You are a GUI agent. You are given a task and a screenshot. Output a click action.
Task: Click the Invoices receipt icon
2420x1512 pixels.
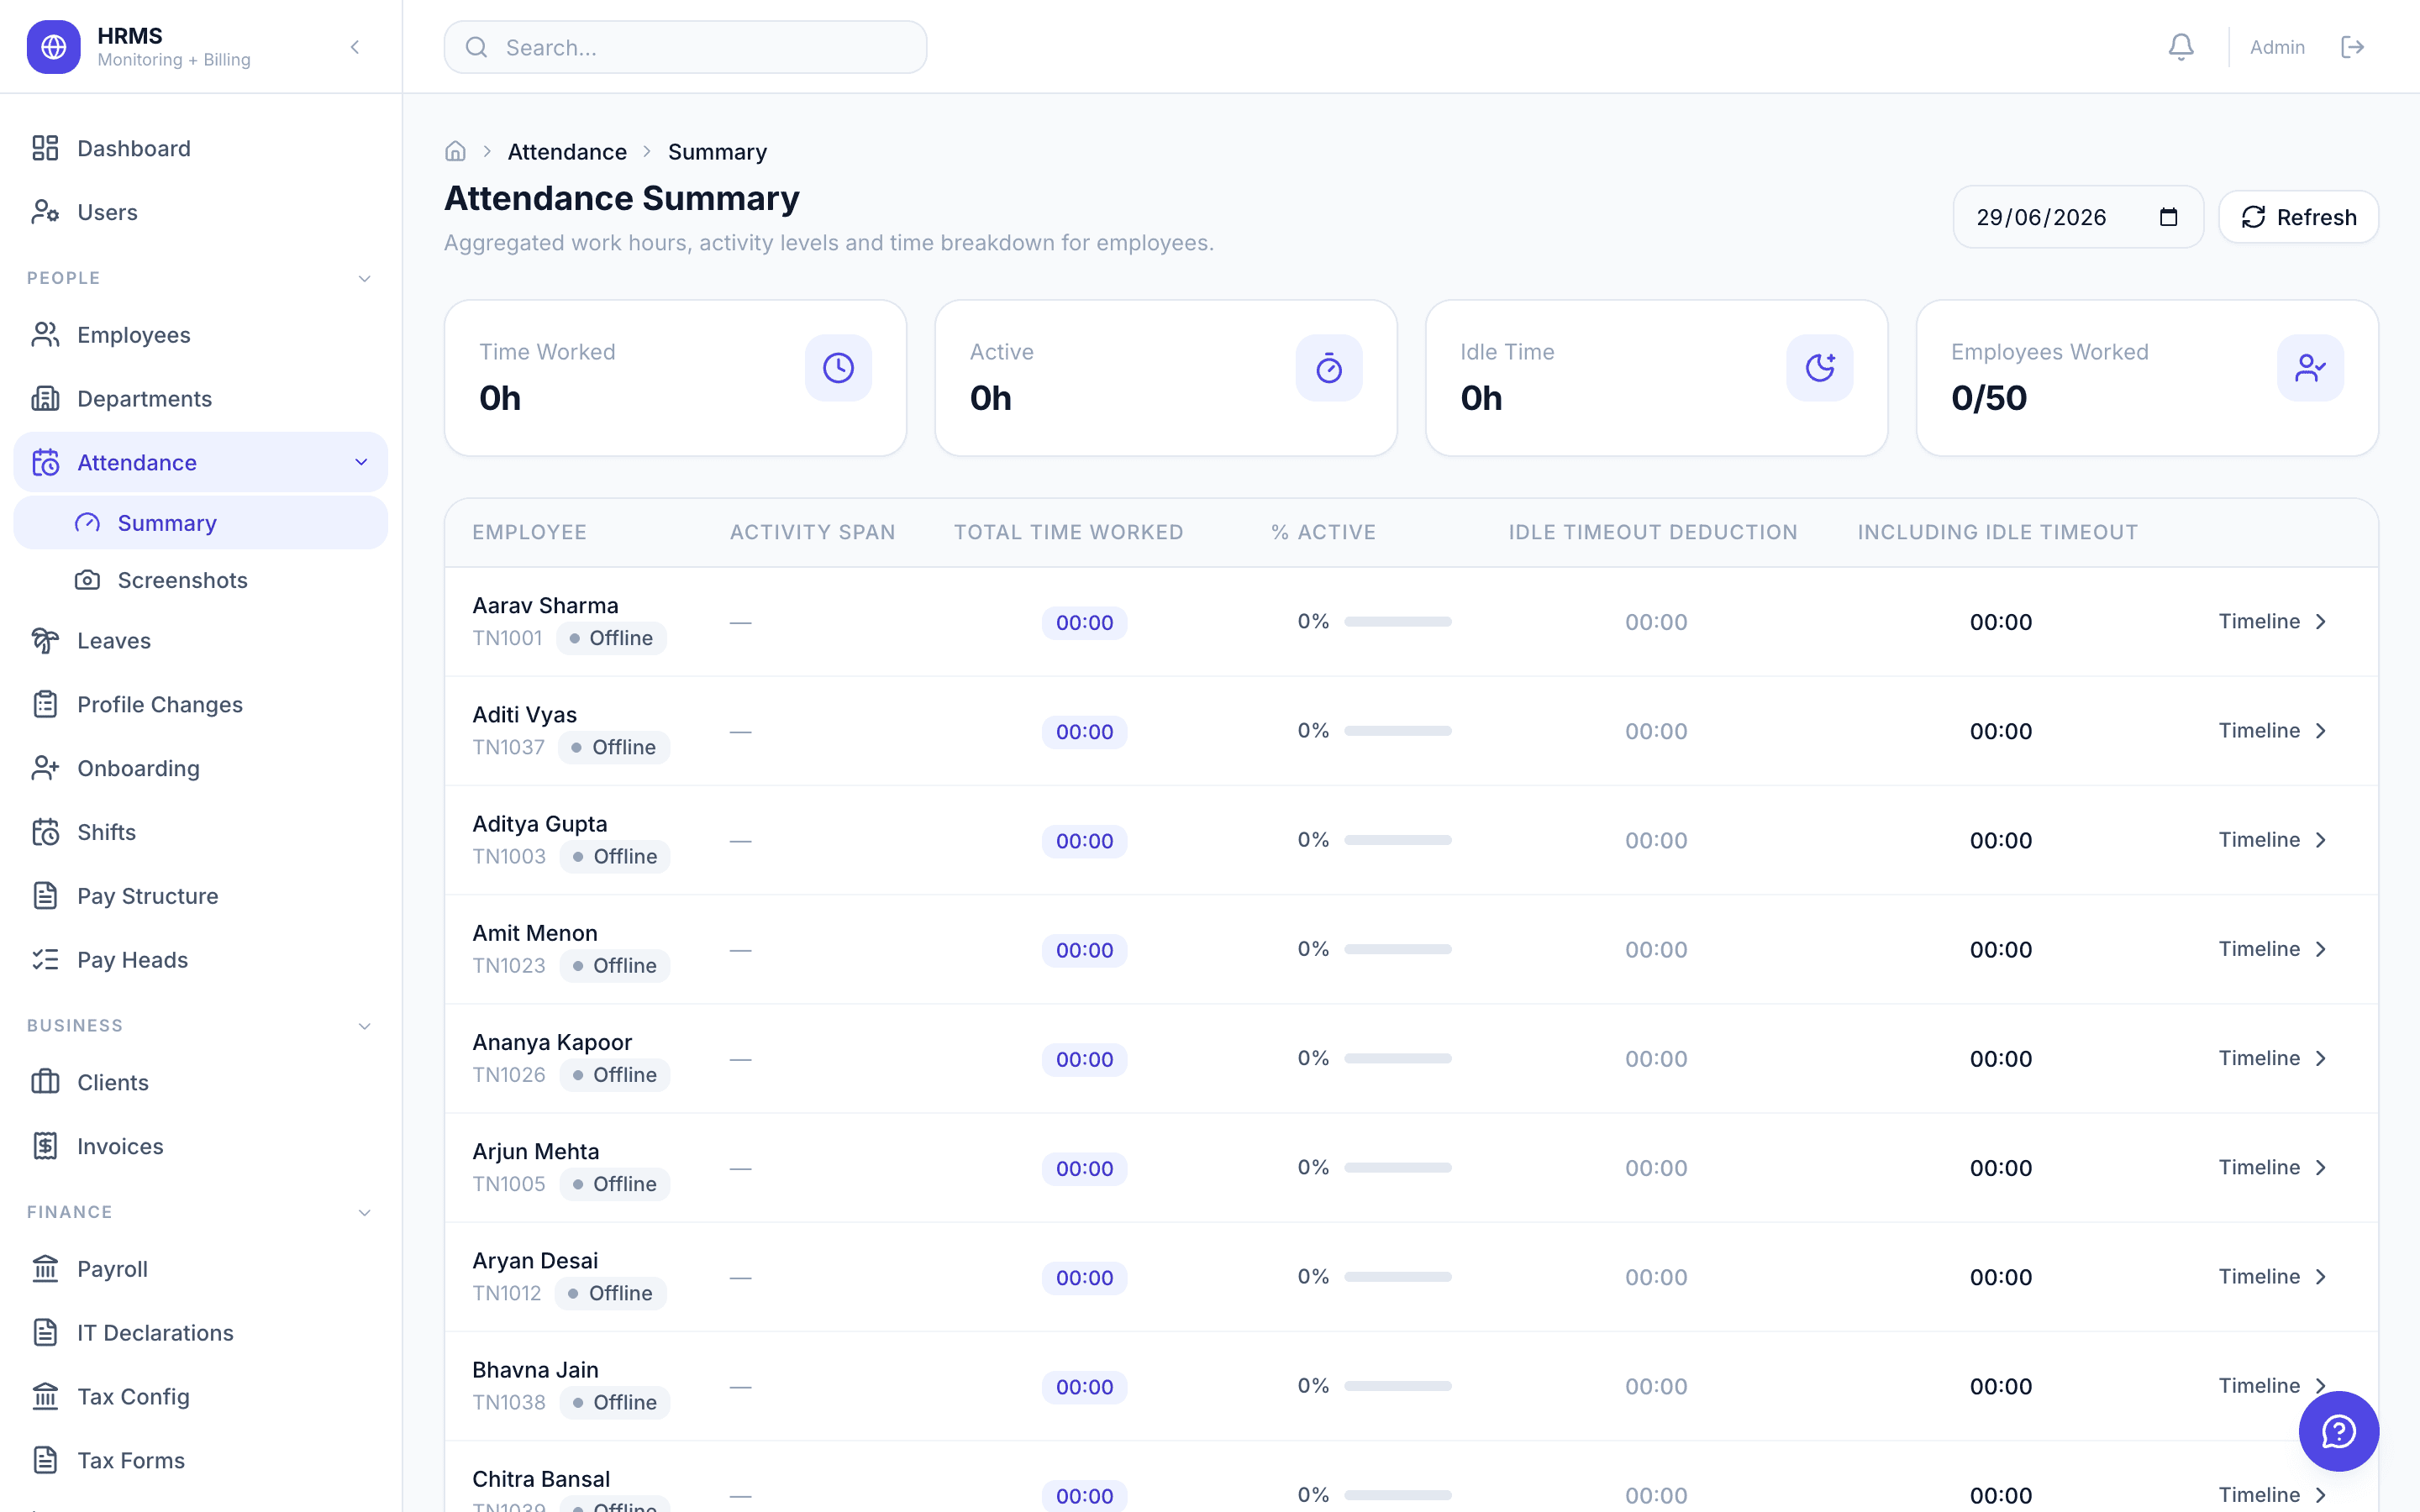tap(45, 1146)
